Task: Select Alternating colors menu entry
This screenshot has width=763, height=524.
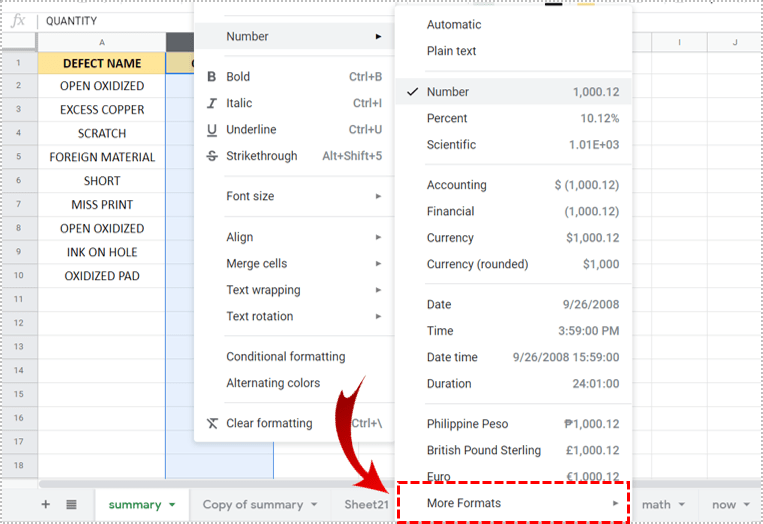Action: coord(273,383)
